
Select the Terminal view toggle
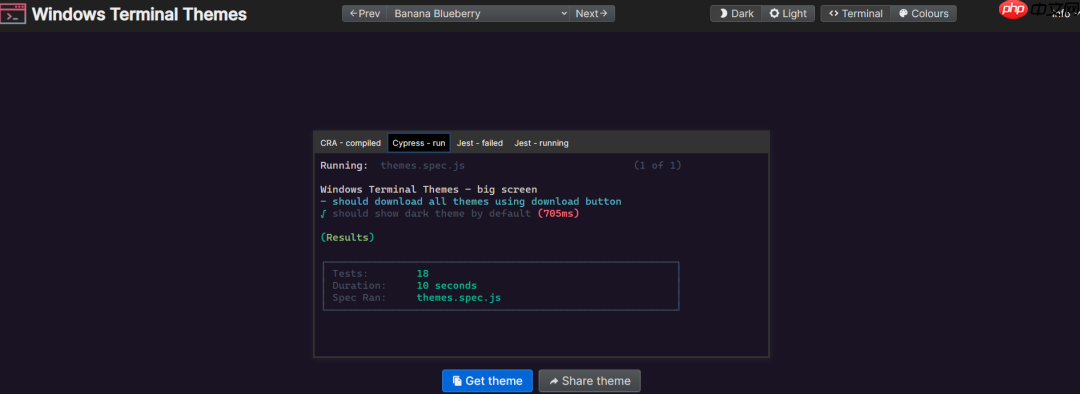[855, 13]
